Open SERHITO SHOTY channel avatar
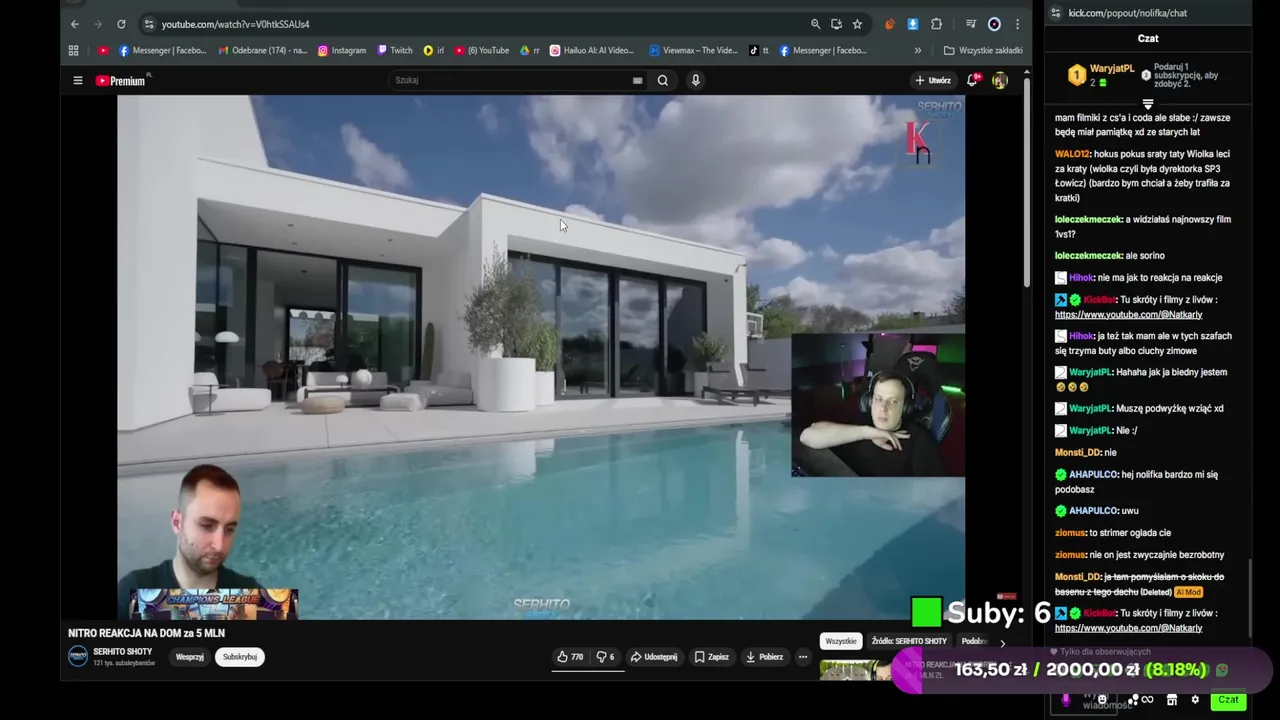This screenshot has height=720, width=1280. point(77,656)
